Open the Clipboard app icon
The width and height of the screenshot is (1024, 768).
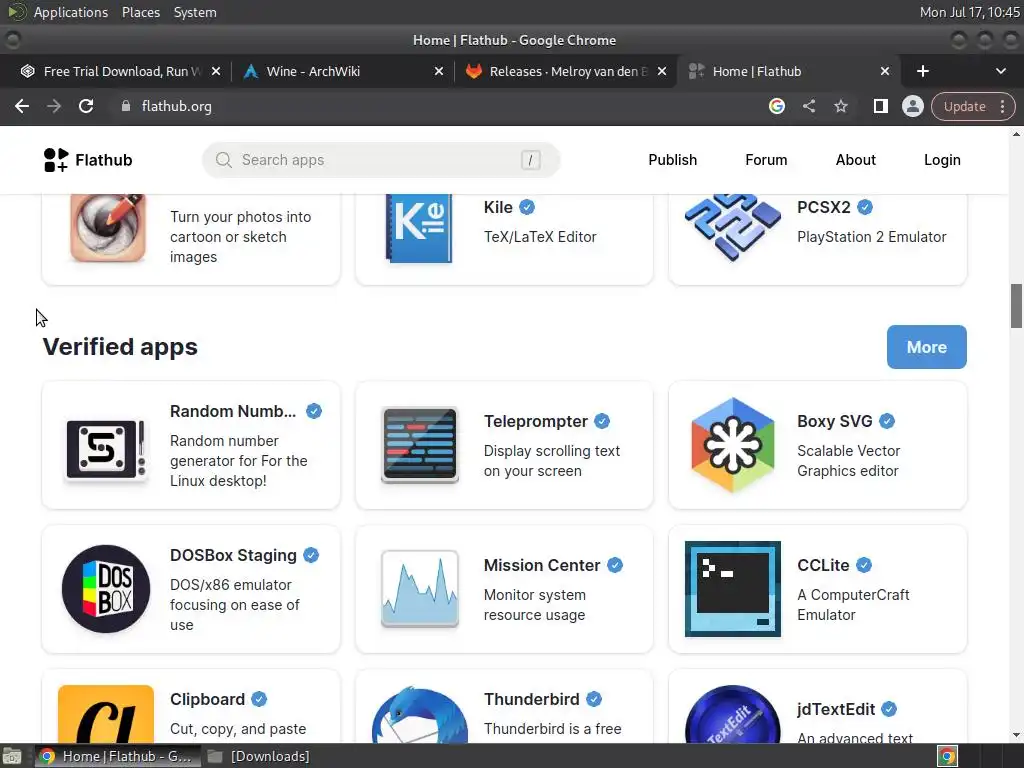point(106,714)
